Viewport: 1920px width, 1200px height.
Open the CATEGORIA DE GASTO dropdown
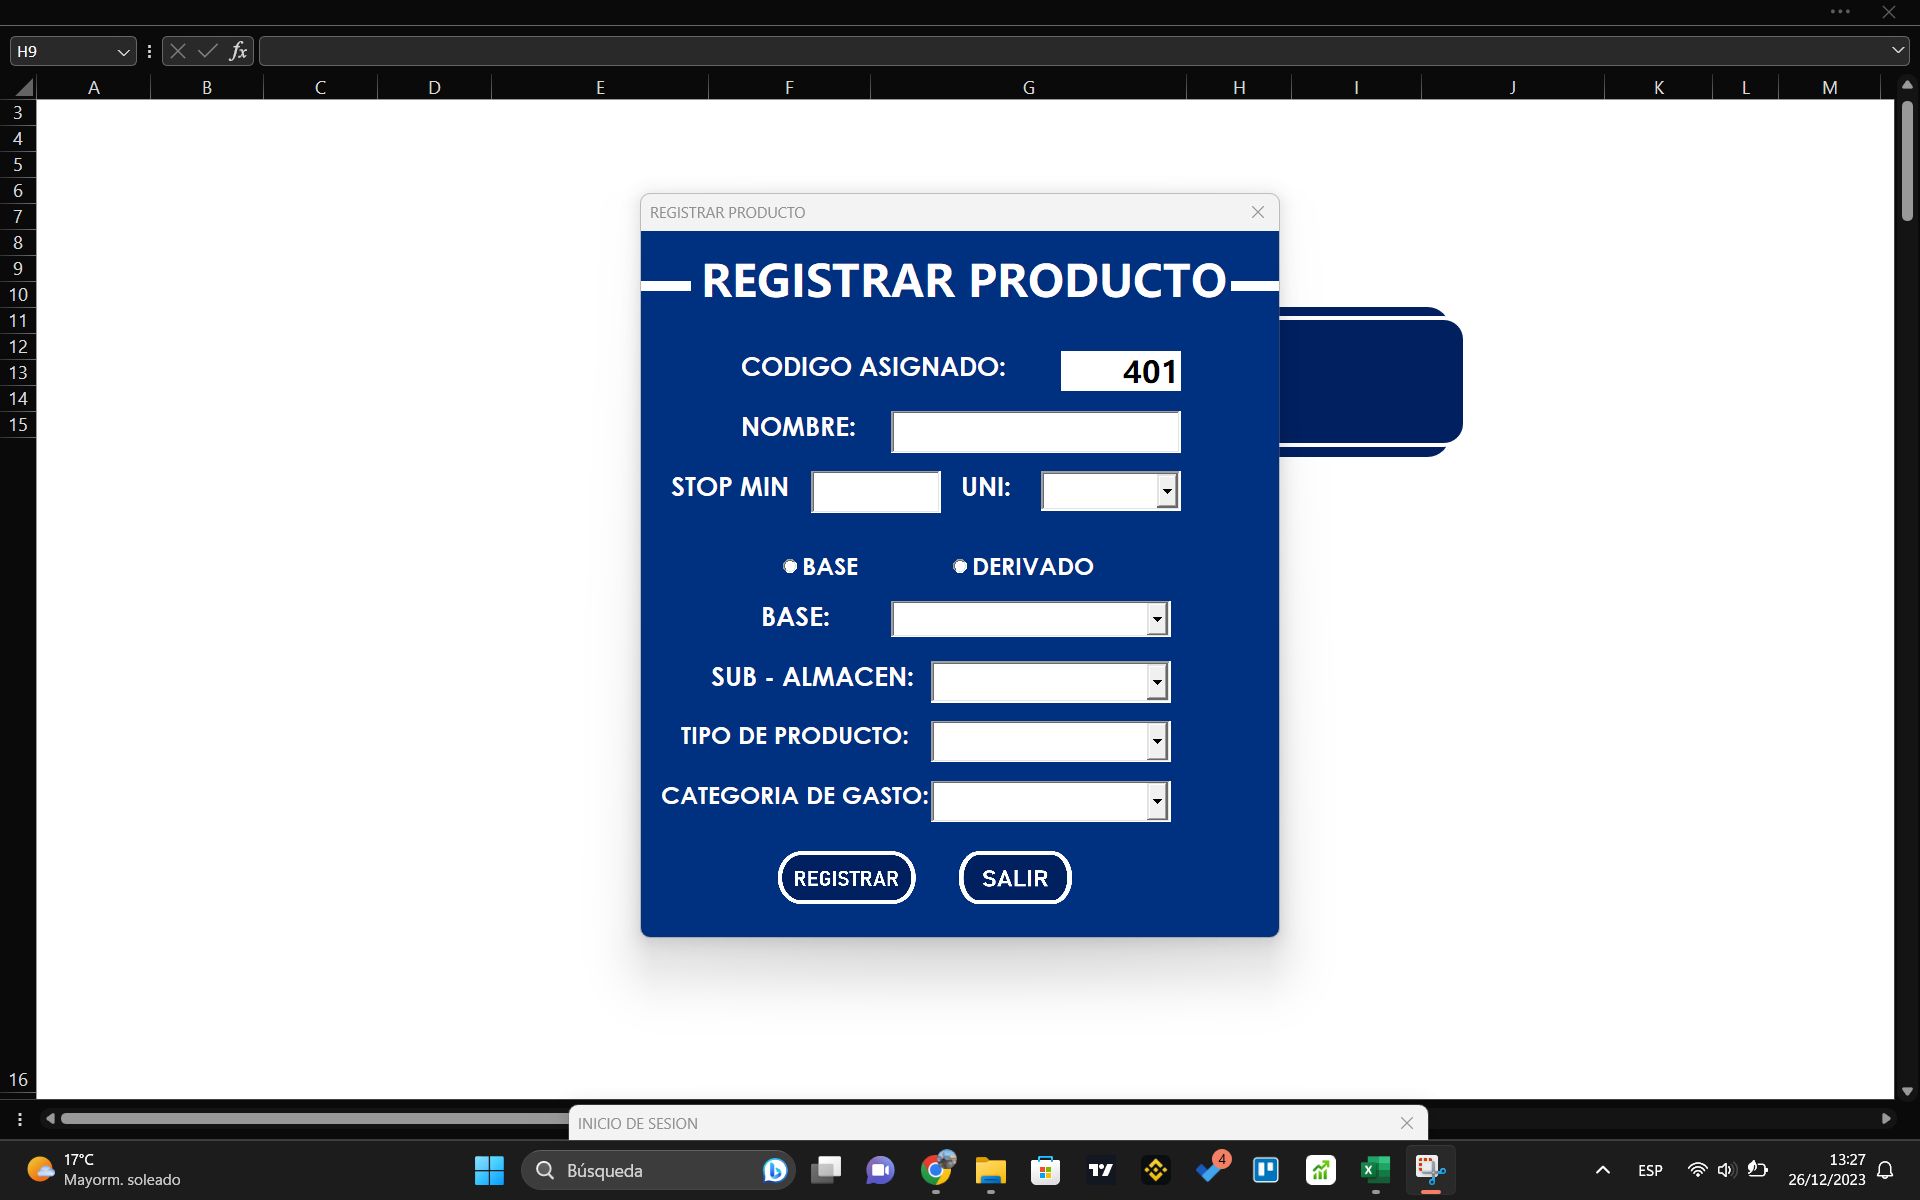pos(1156,801)
